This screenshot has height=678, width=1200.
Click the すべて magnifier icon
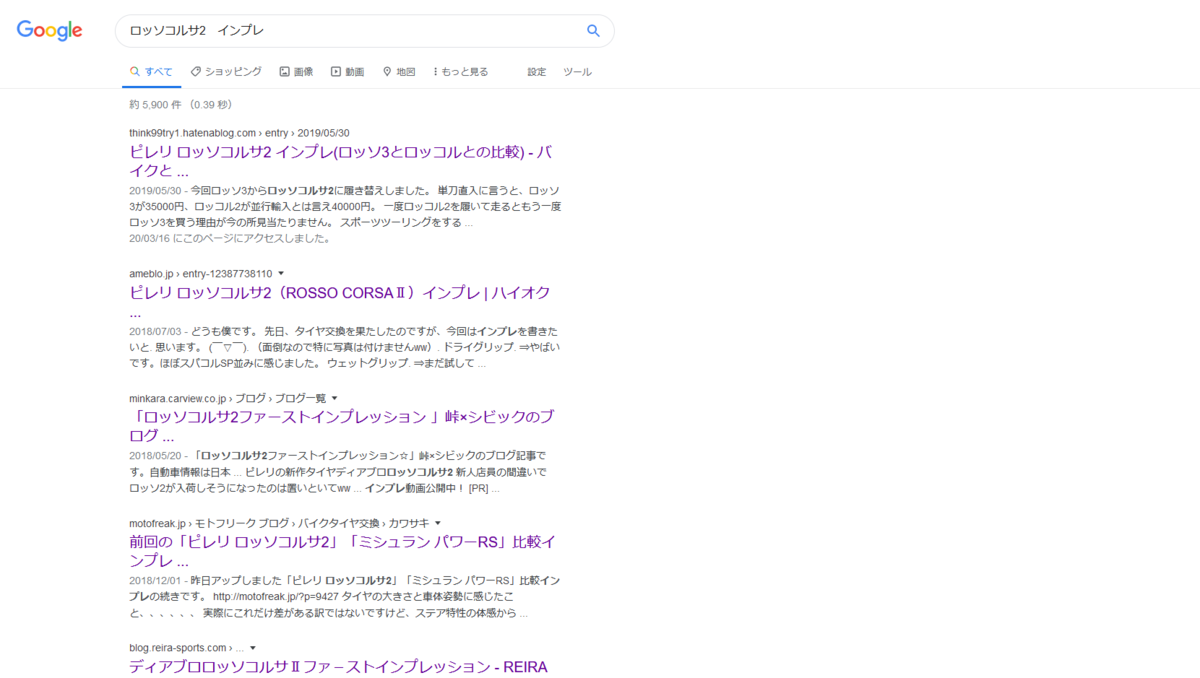134,72
